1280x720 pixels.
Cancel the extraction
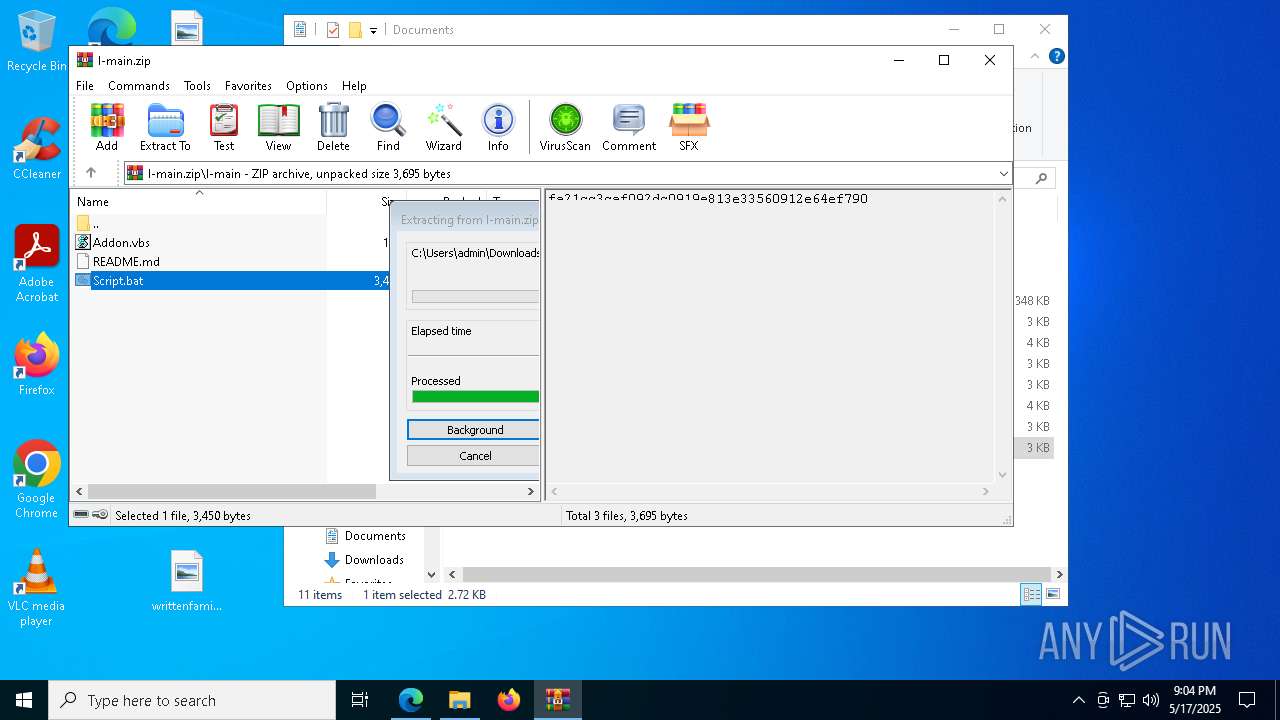[474, 456]
